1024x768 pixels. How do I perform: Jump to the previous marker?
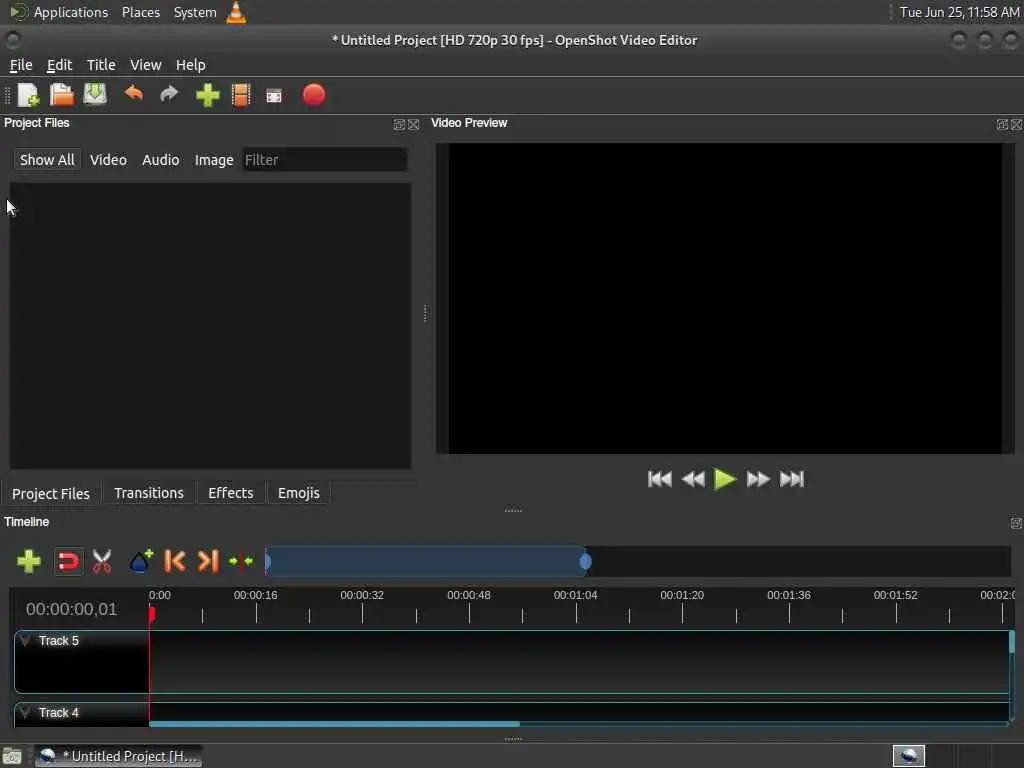[174, 561]
